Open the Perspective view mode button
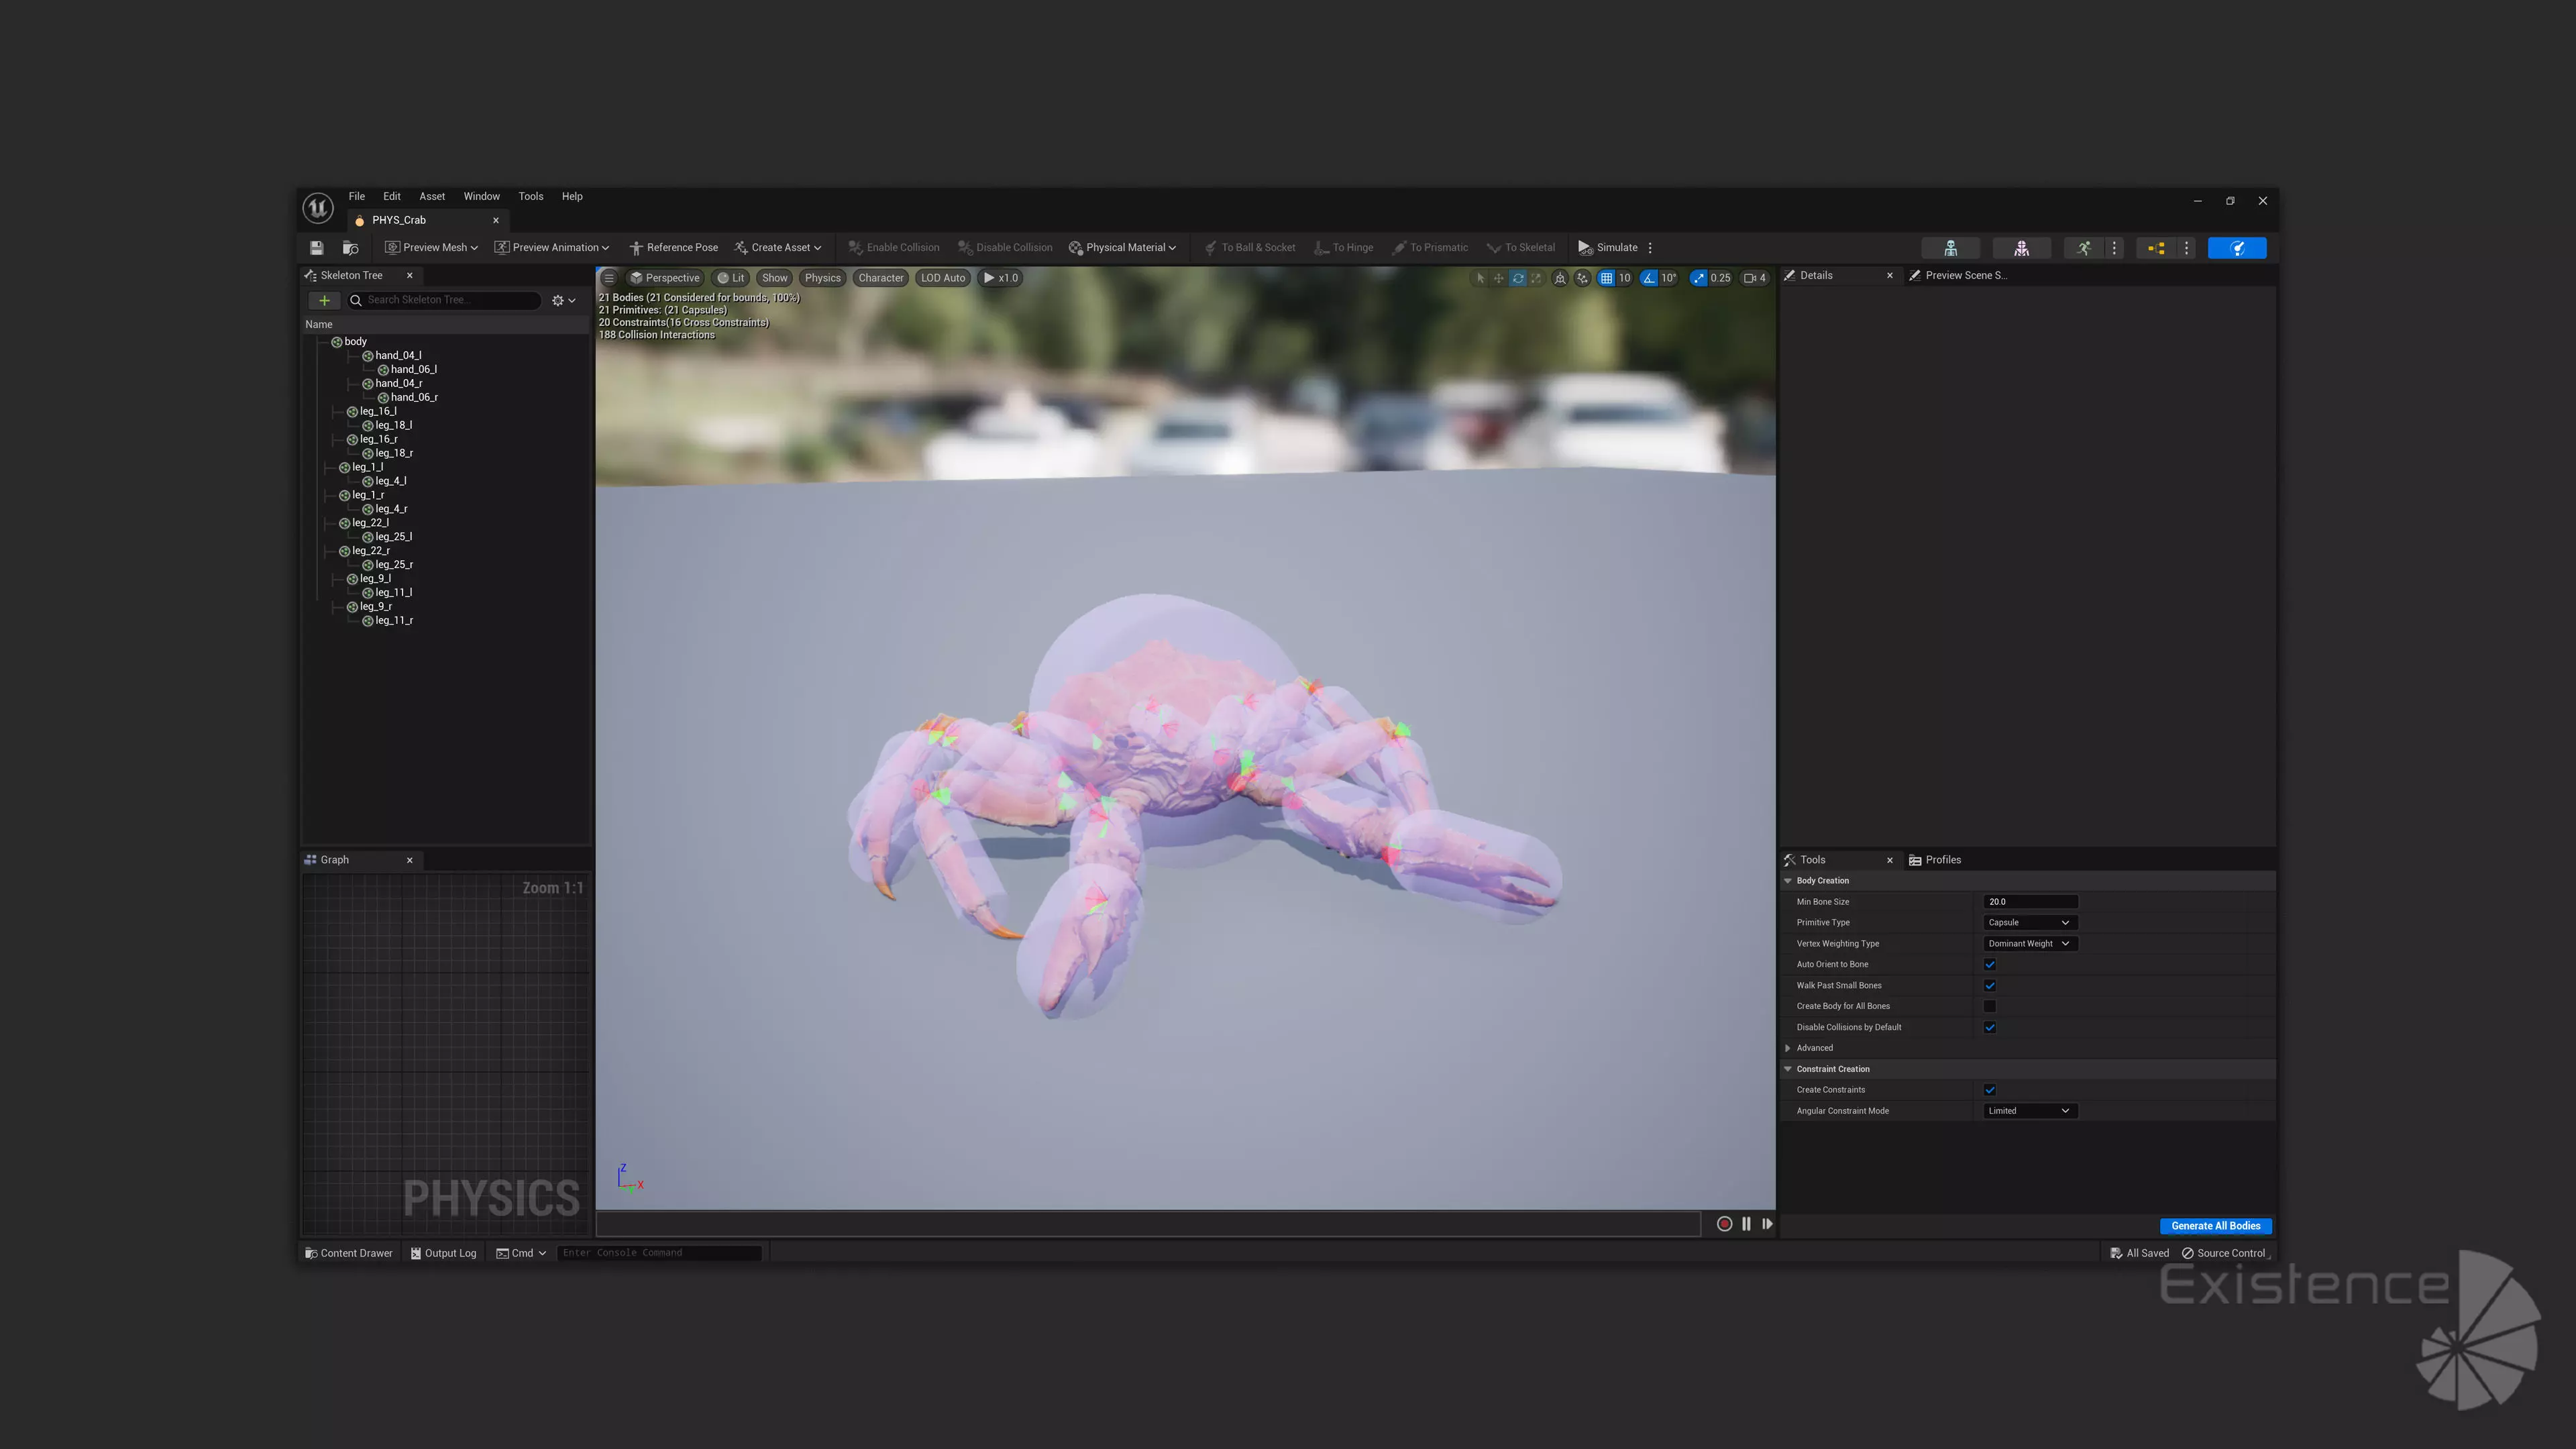This screenshot has width=2576, height=1449. [664, 278]
